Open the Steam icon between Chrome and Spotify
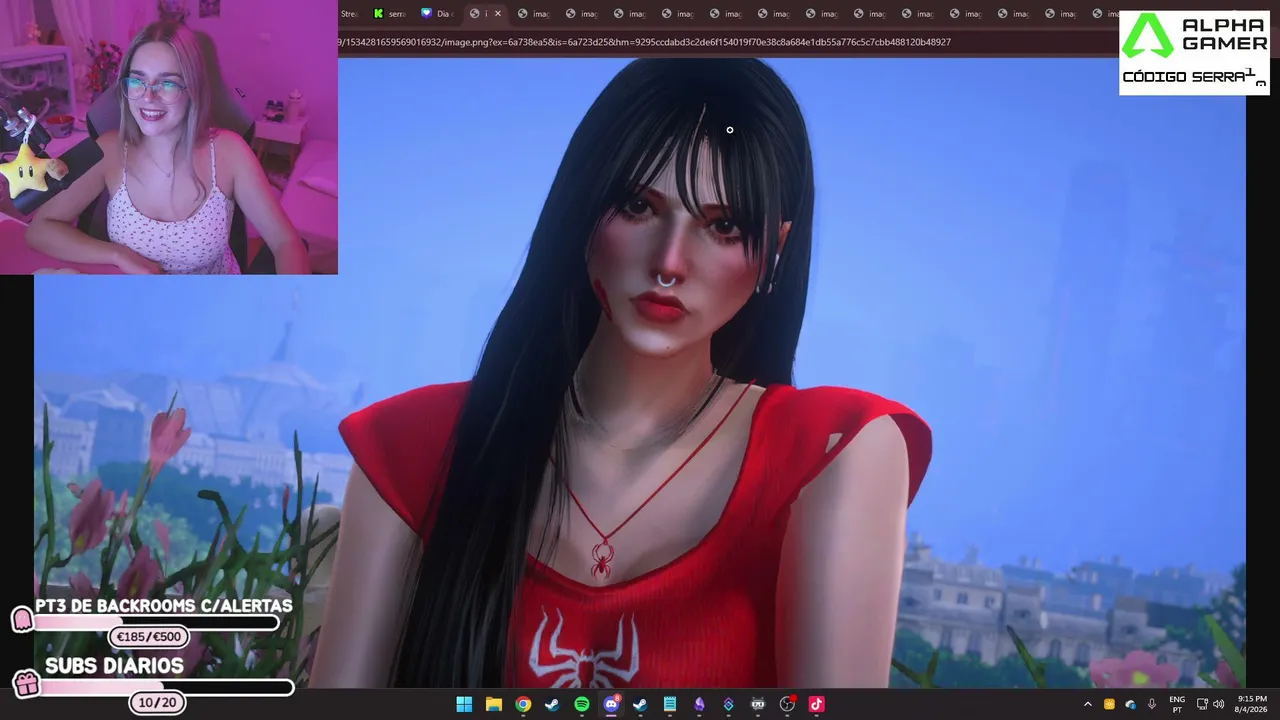 pyautogui.click(x=552, y=704)
